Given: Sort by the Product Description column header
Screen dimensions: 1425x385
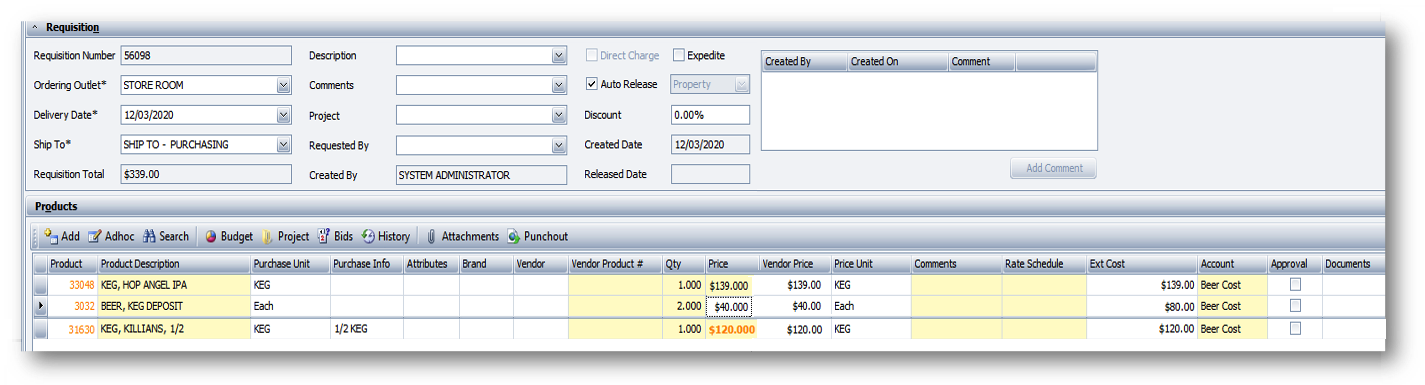Looking at the screenshot, I should [174, 264].
